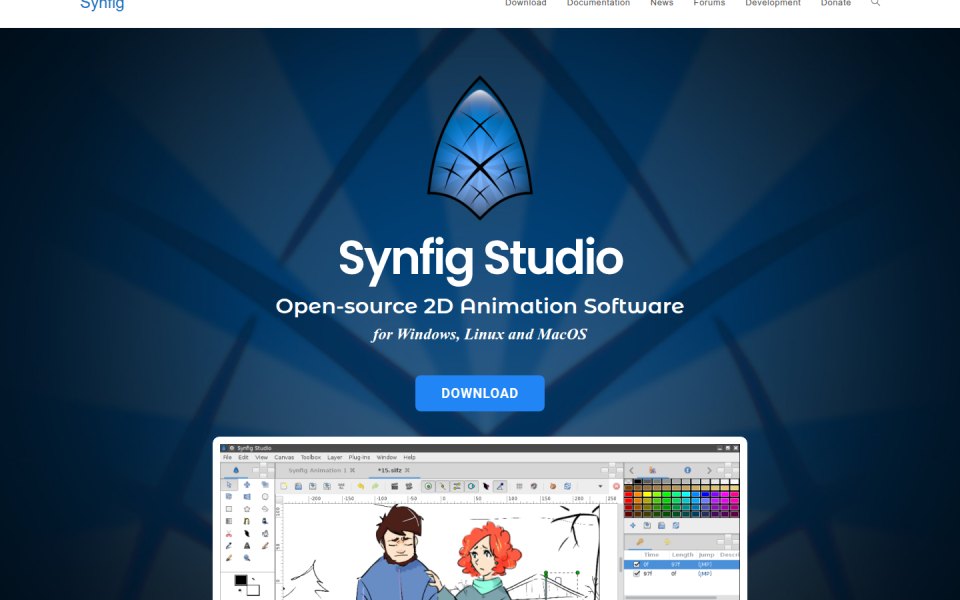
Task: Open News in the site navigation
Action: (x=662, y=3)
